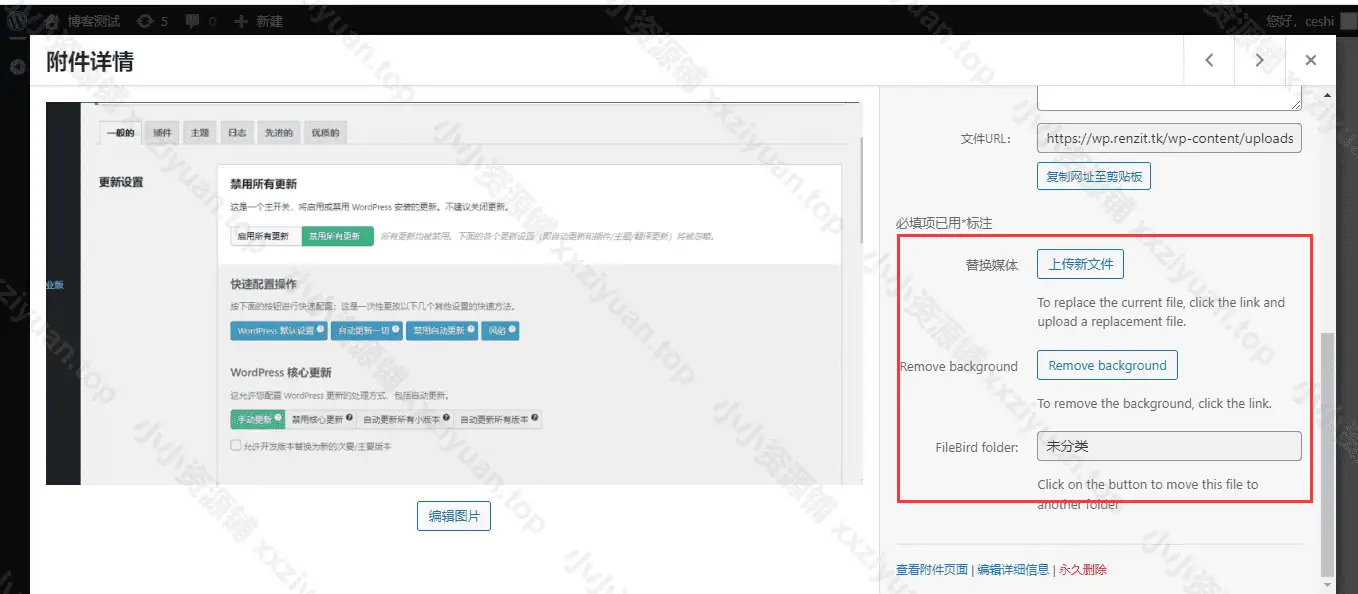This screenshot has height=594, width=1358.
Task: Click the 文件URL input field
Action: pos(1168,138)
